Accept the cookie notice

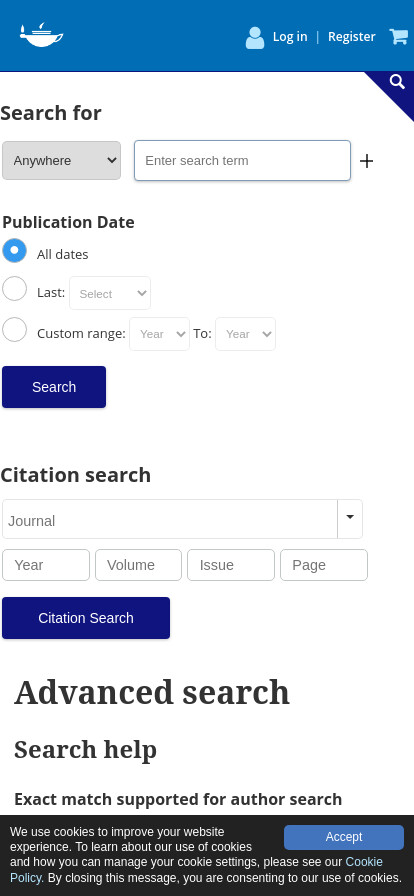pyautogui.click(x=344, y=837)
